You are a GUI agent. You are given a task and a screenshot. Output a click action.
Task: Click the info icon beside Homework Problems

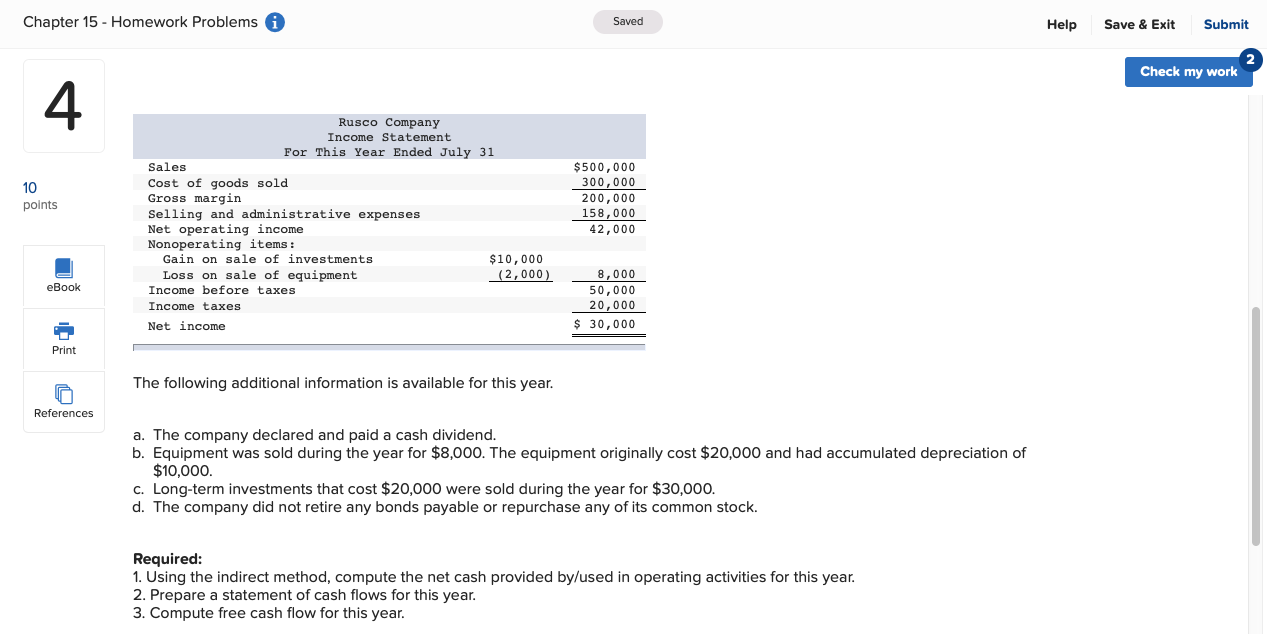[x=275, y=23]
